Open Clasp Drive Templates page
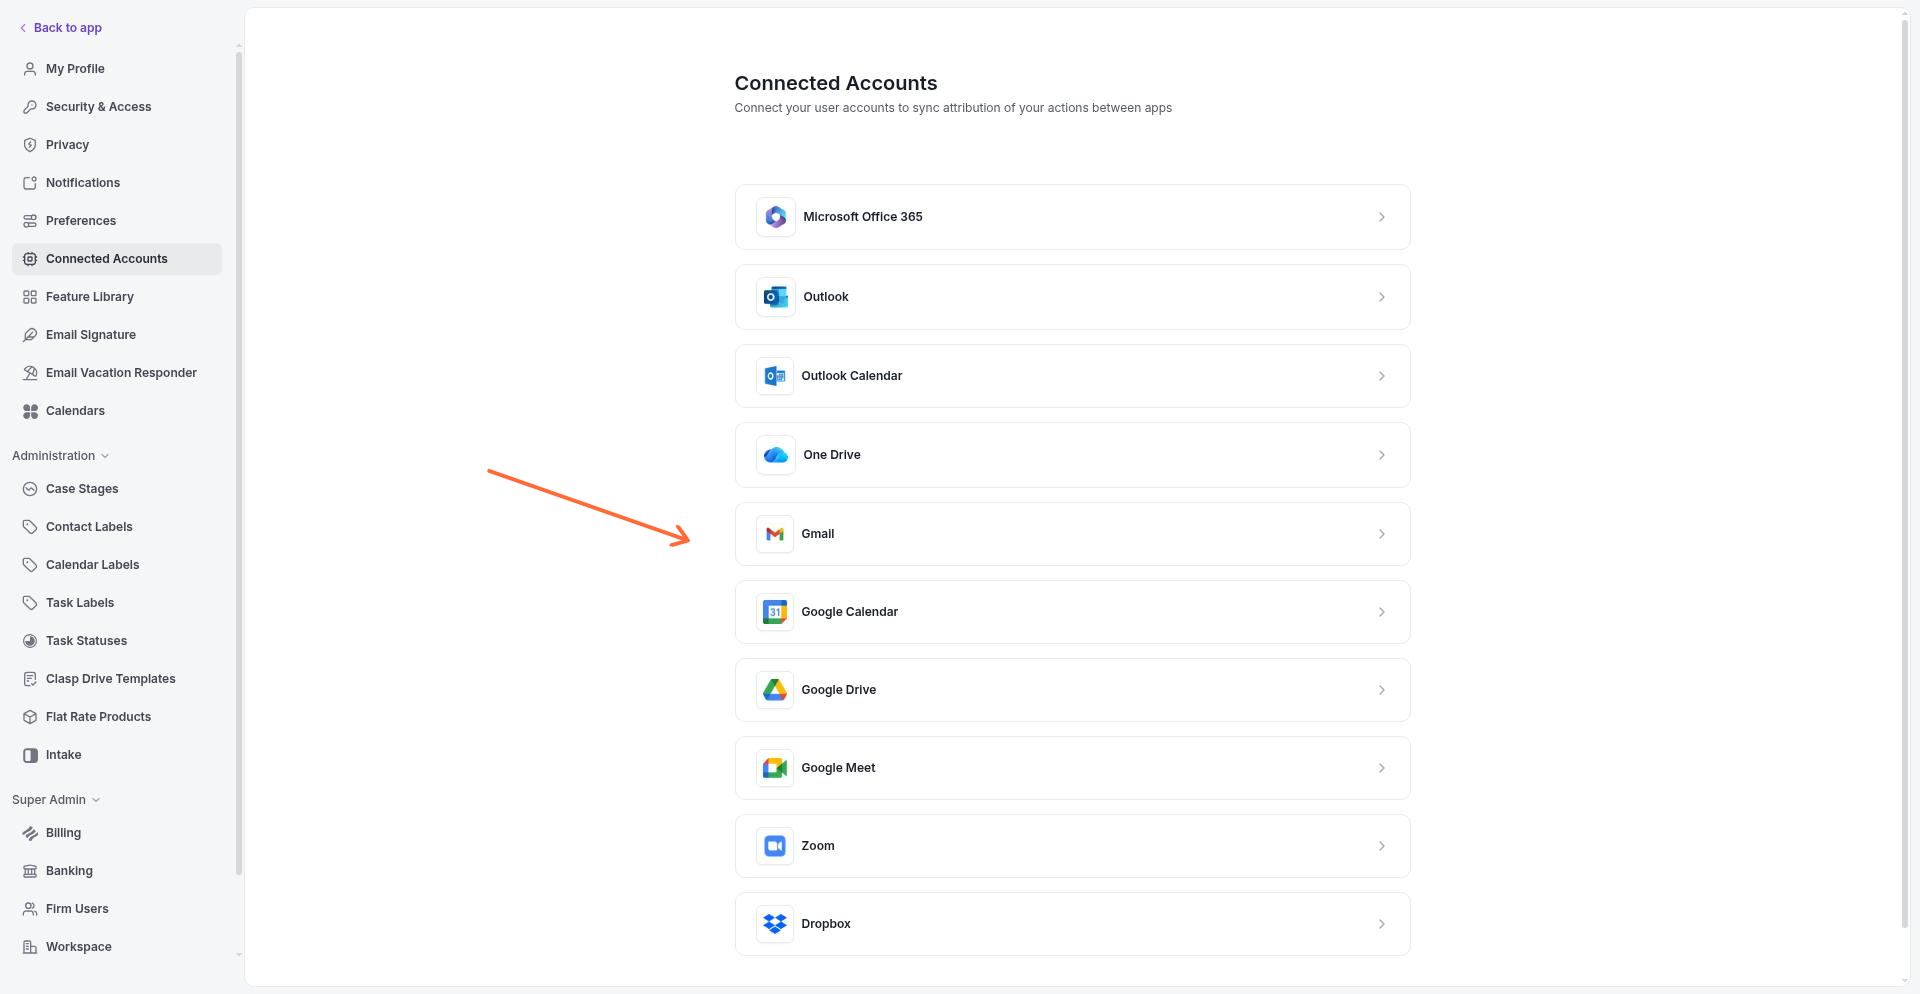 (x=117, y=679)
